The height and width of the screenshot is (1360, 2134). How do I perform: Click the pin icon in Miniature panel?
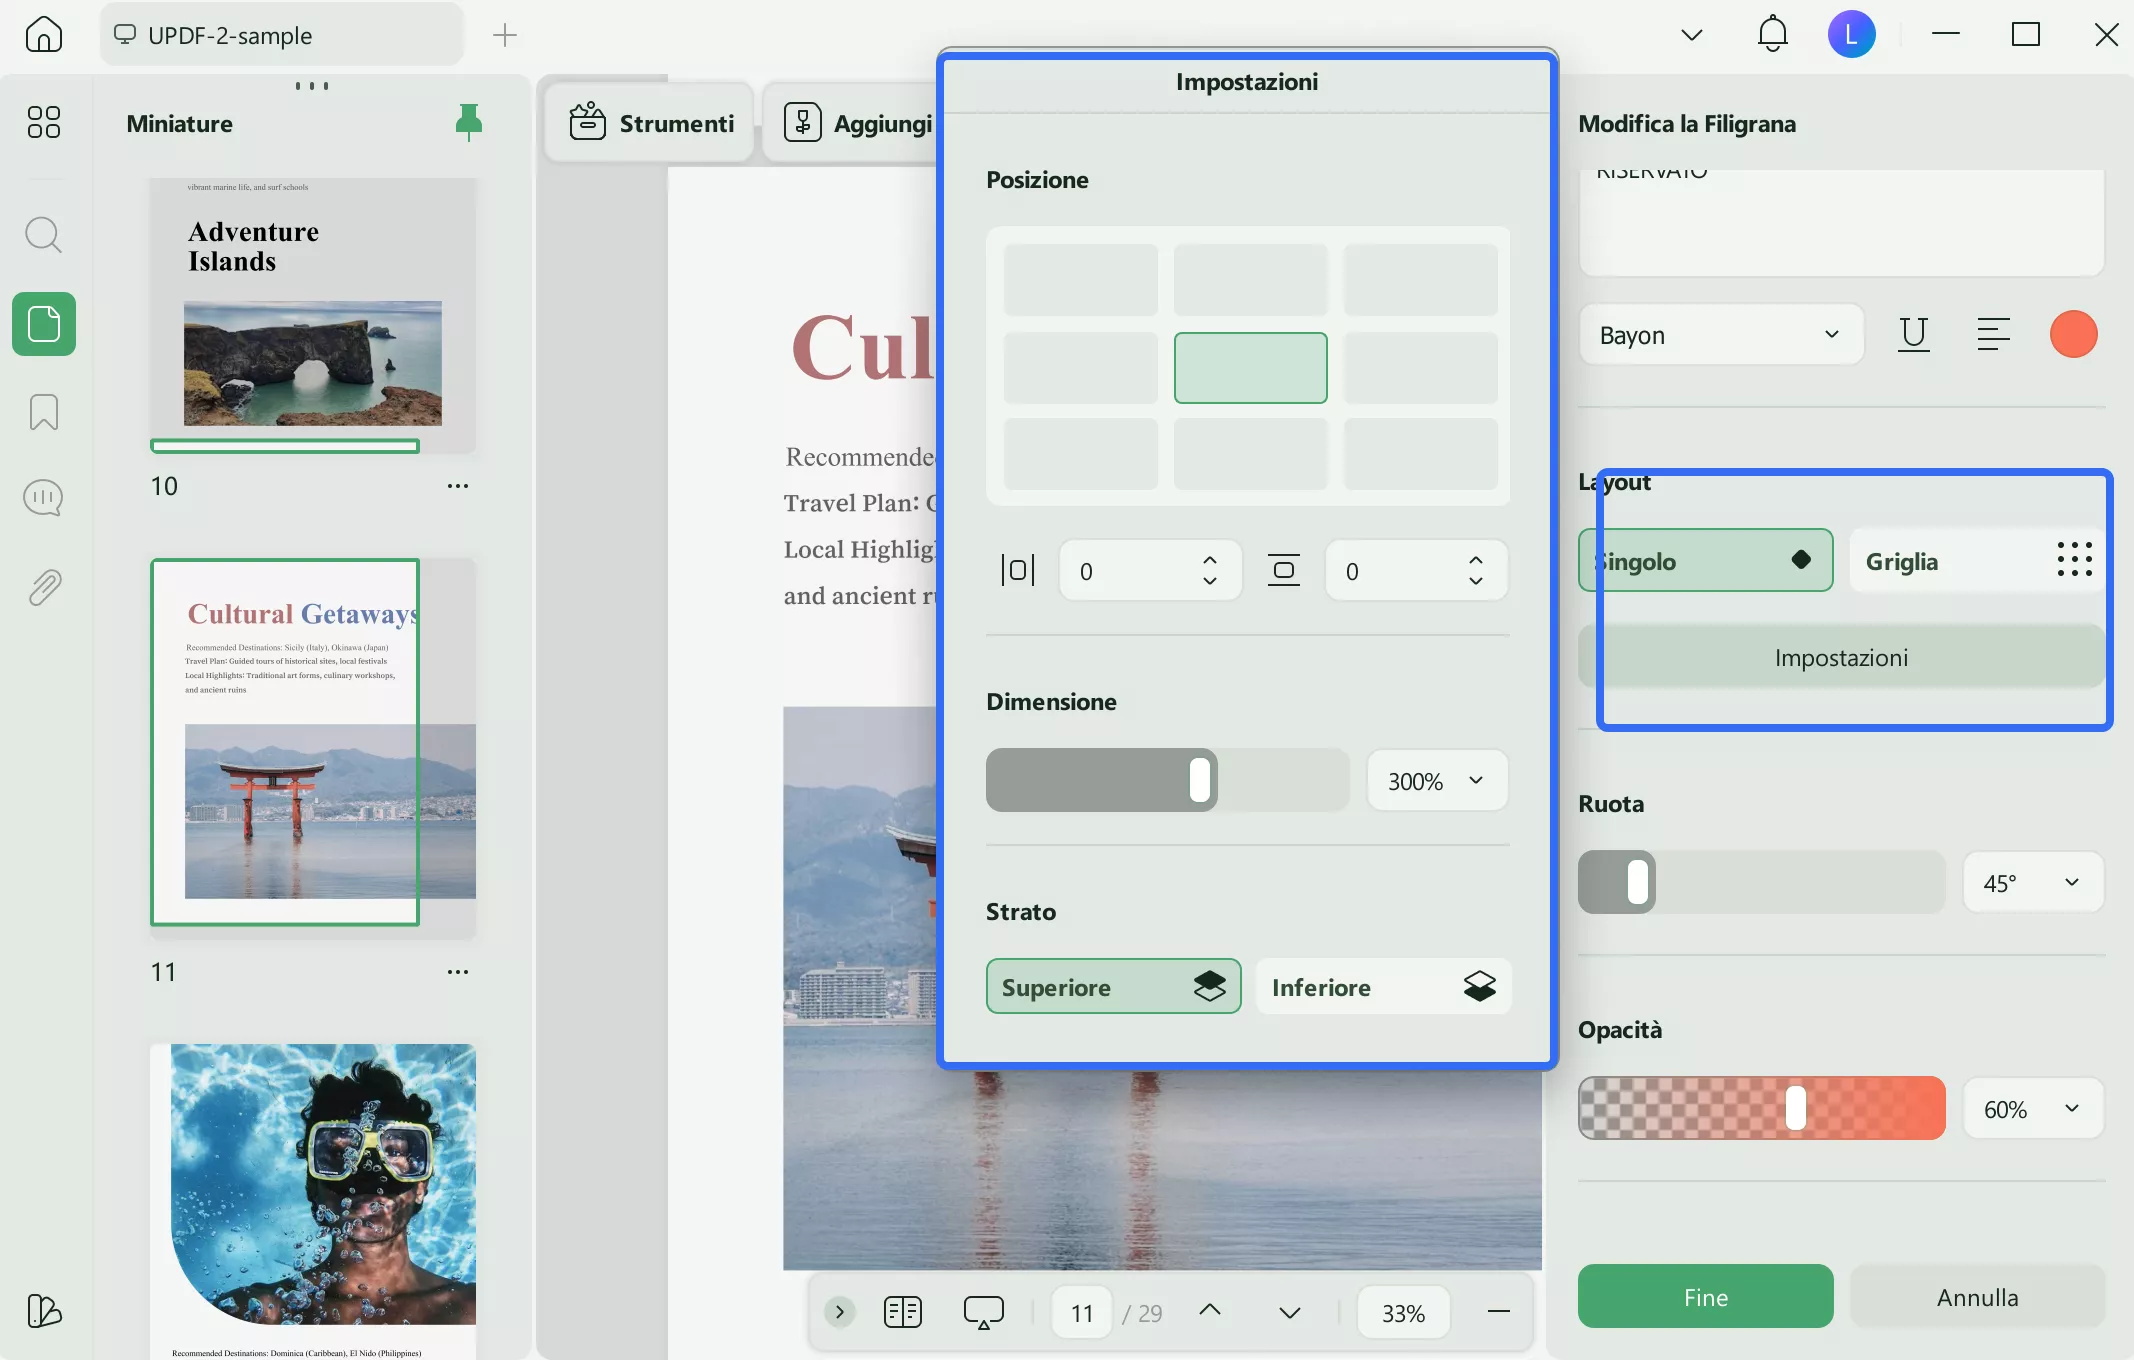pos(468,122)
